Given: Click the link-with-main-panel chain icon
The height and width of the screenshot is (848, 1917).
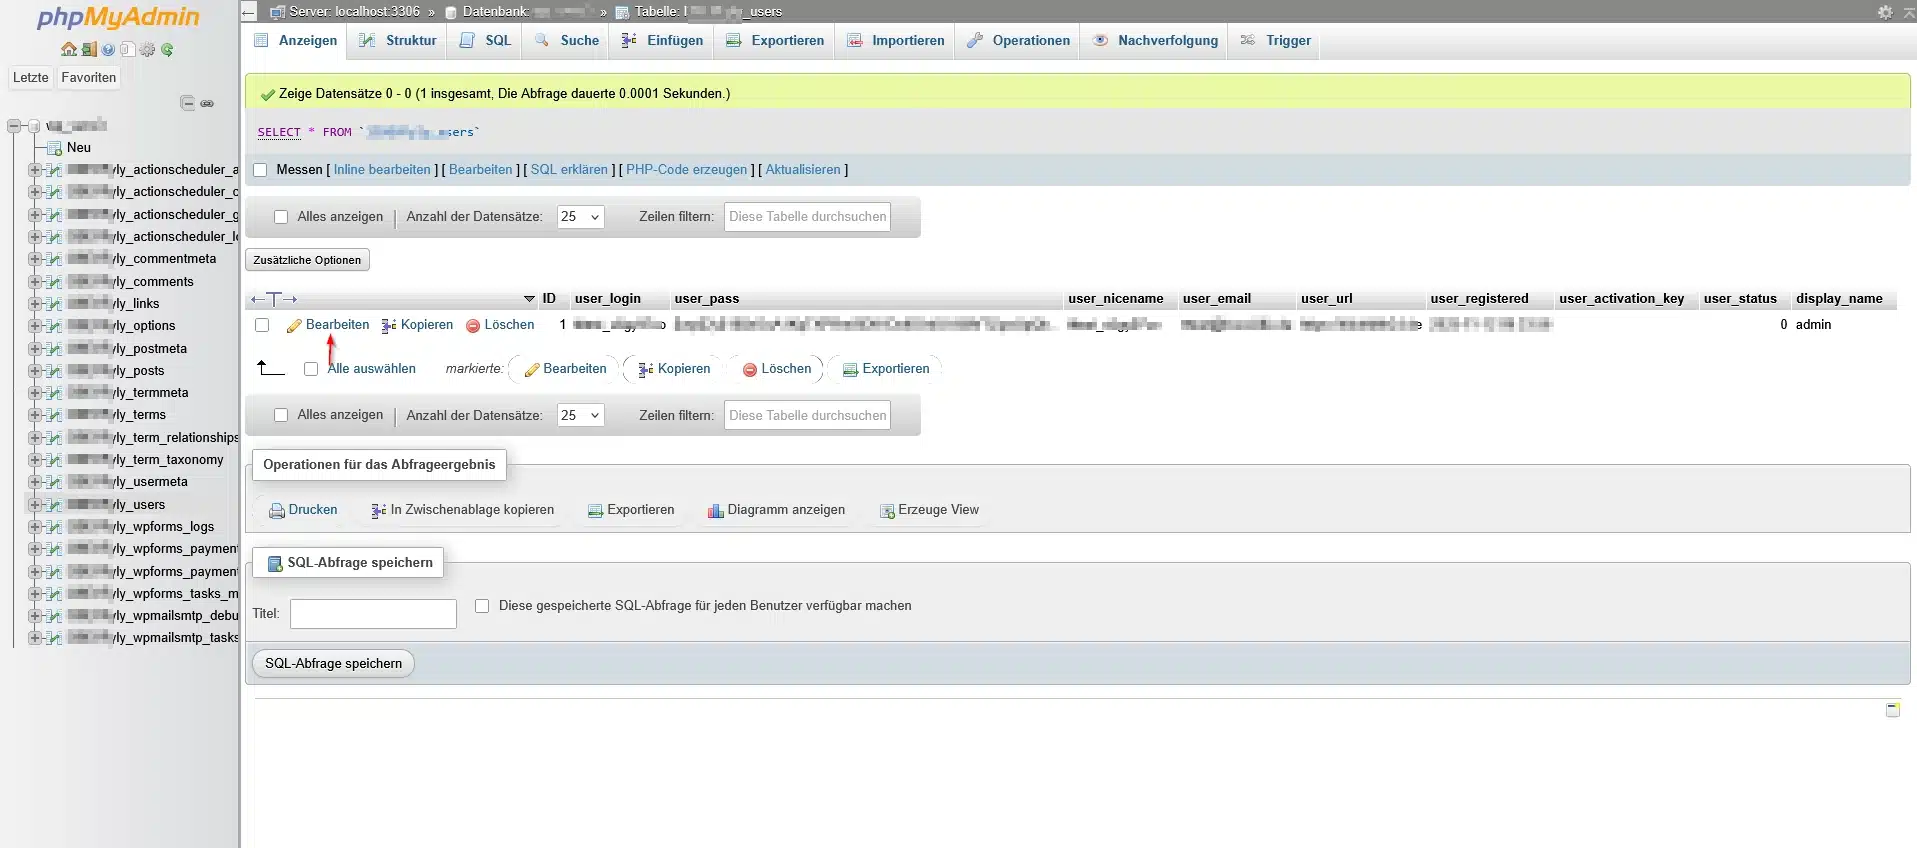Looking at the screenshot, I should 207,103.
